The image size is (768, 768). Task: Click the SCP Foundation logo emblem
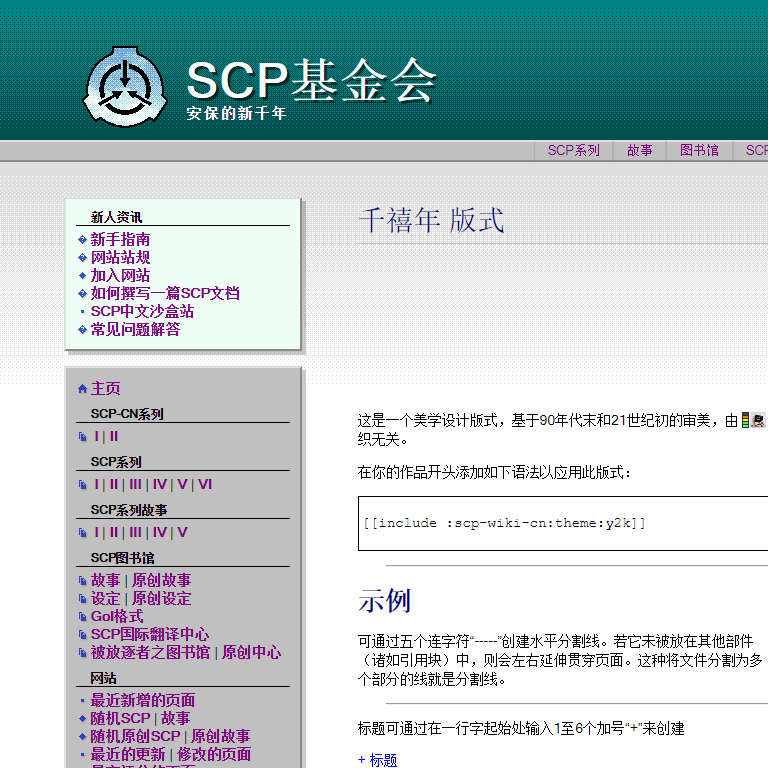[125, 85]
